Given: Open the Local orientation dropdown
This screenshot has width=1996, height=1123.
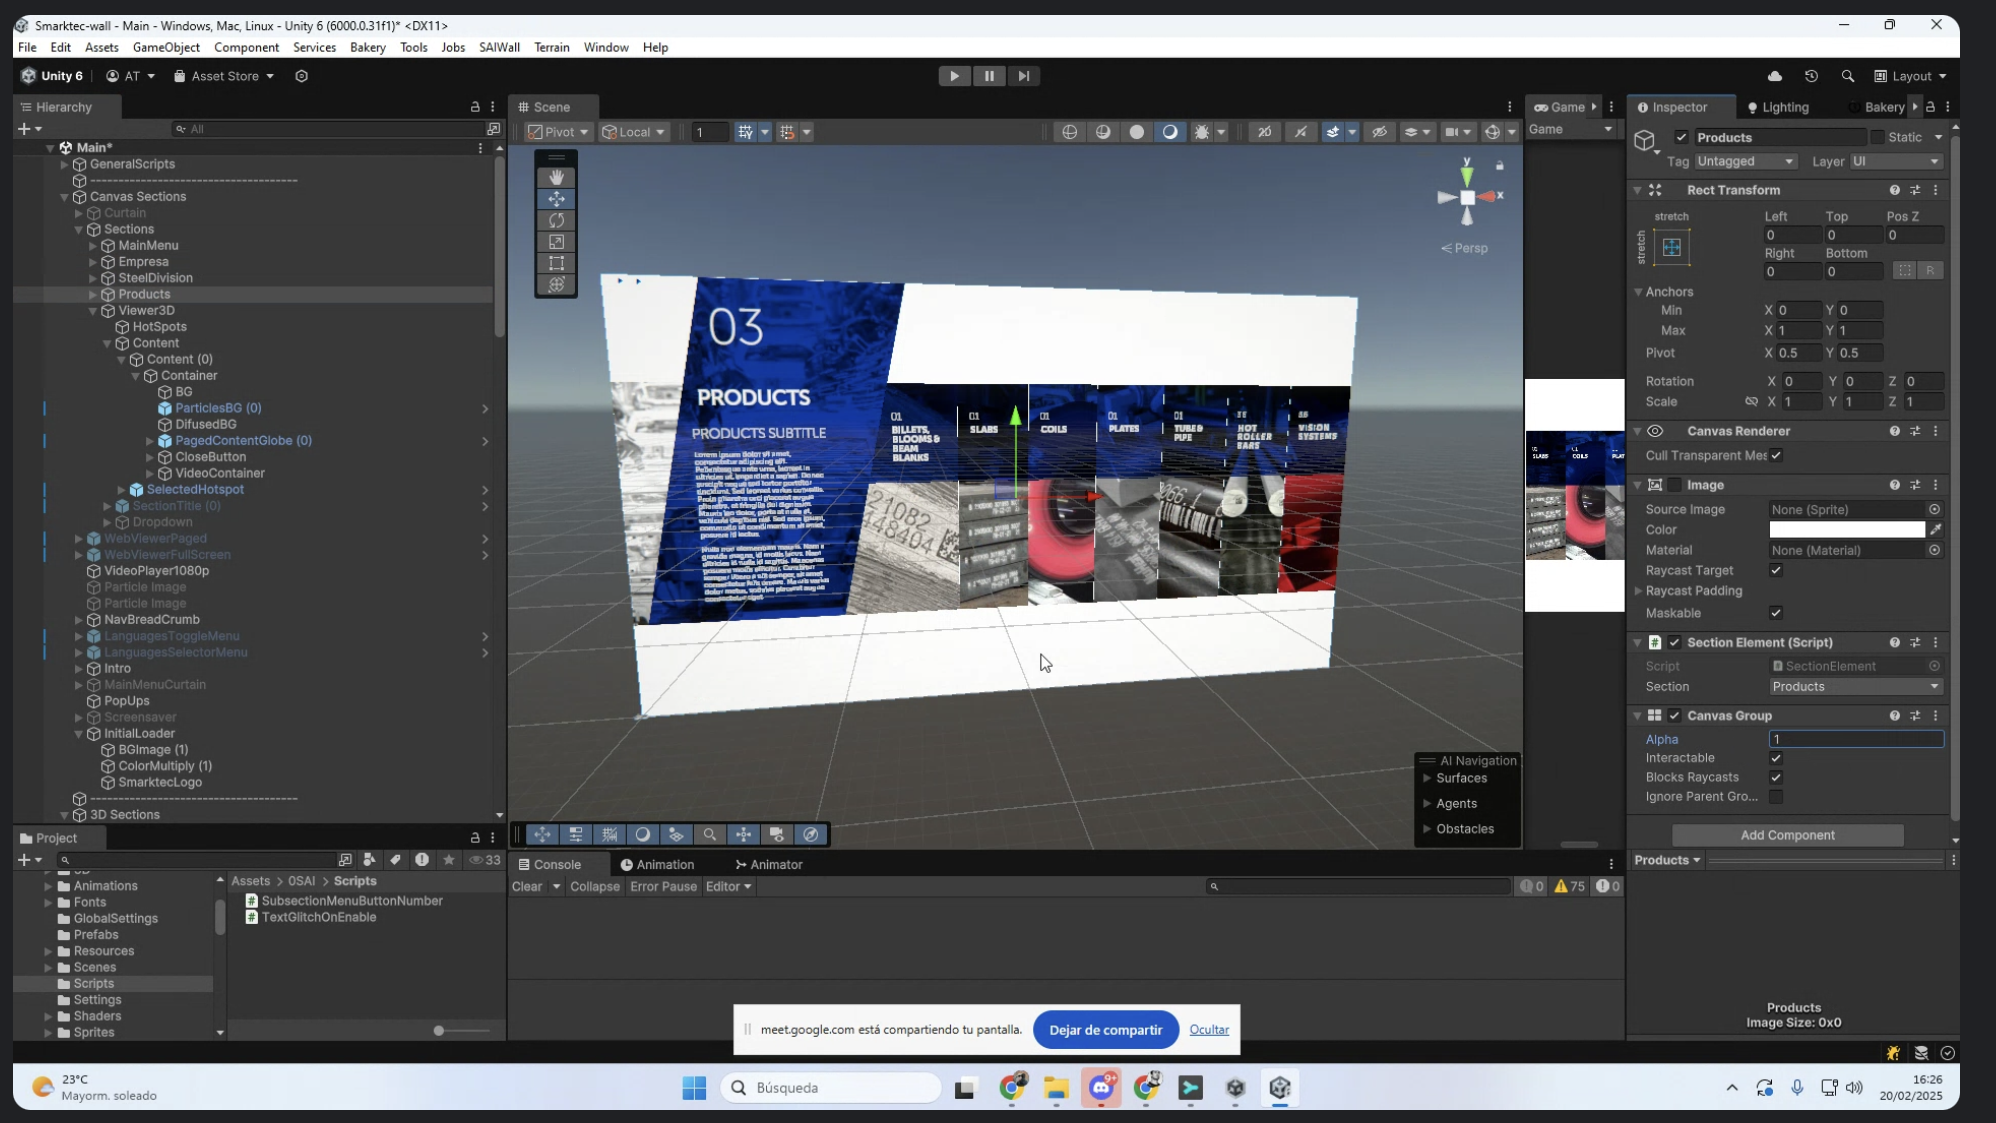Looking at the screenshot, I should (x=633, y=132).
